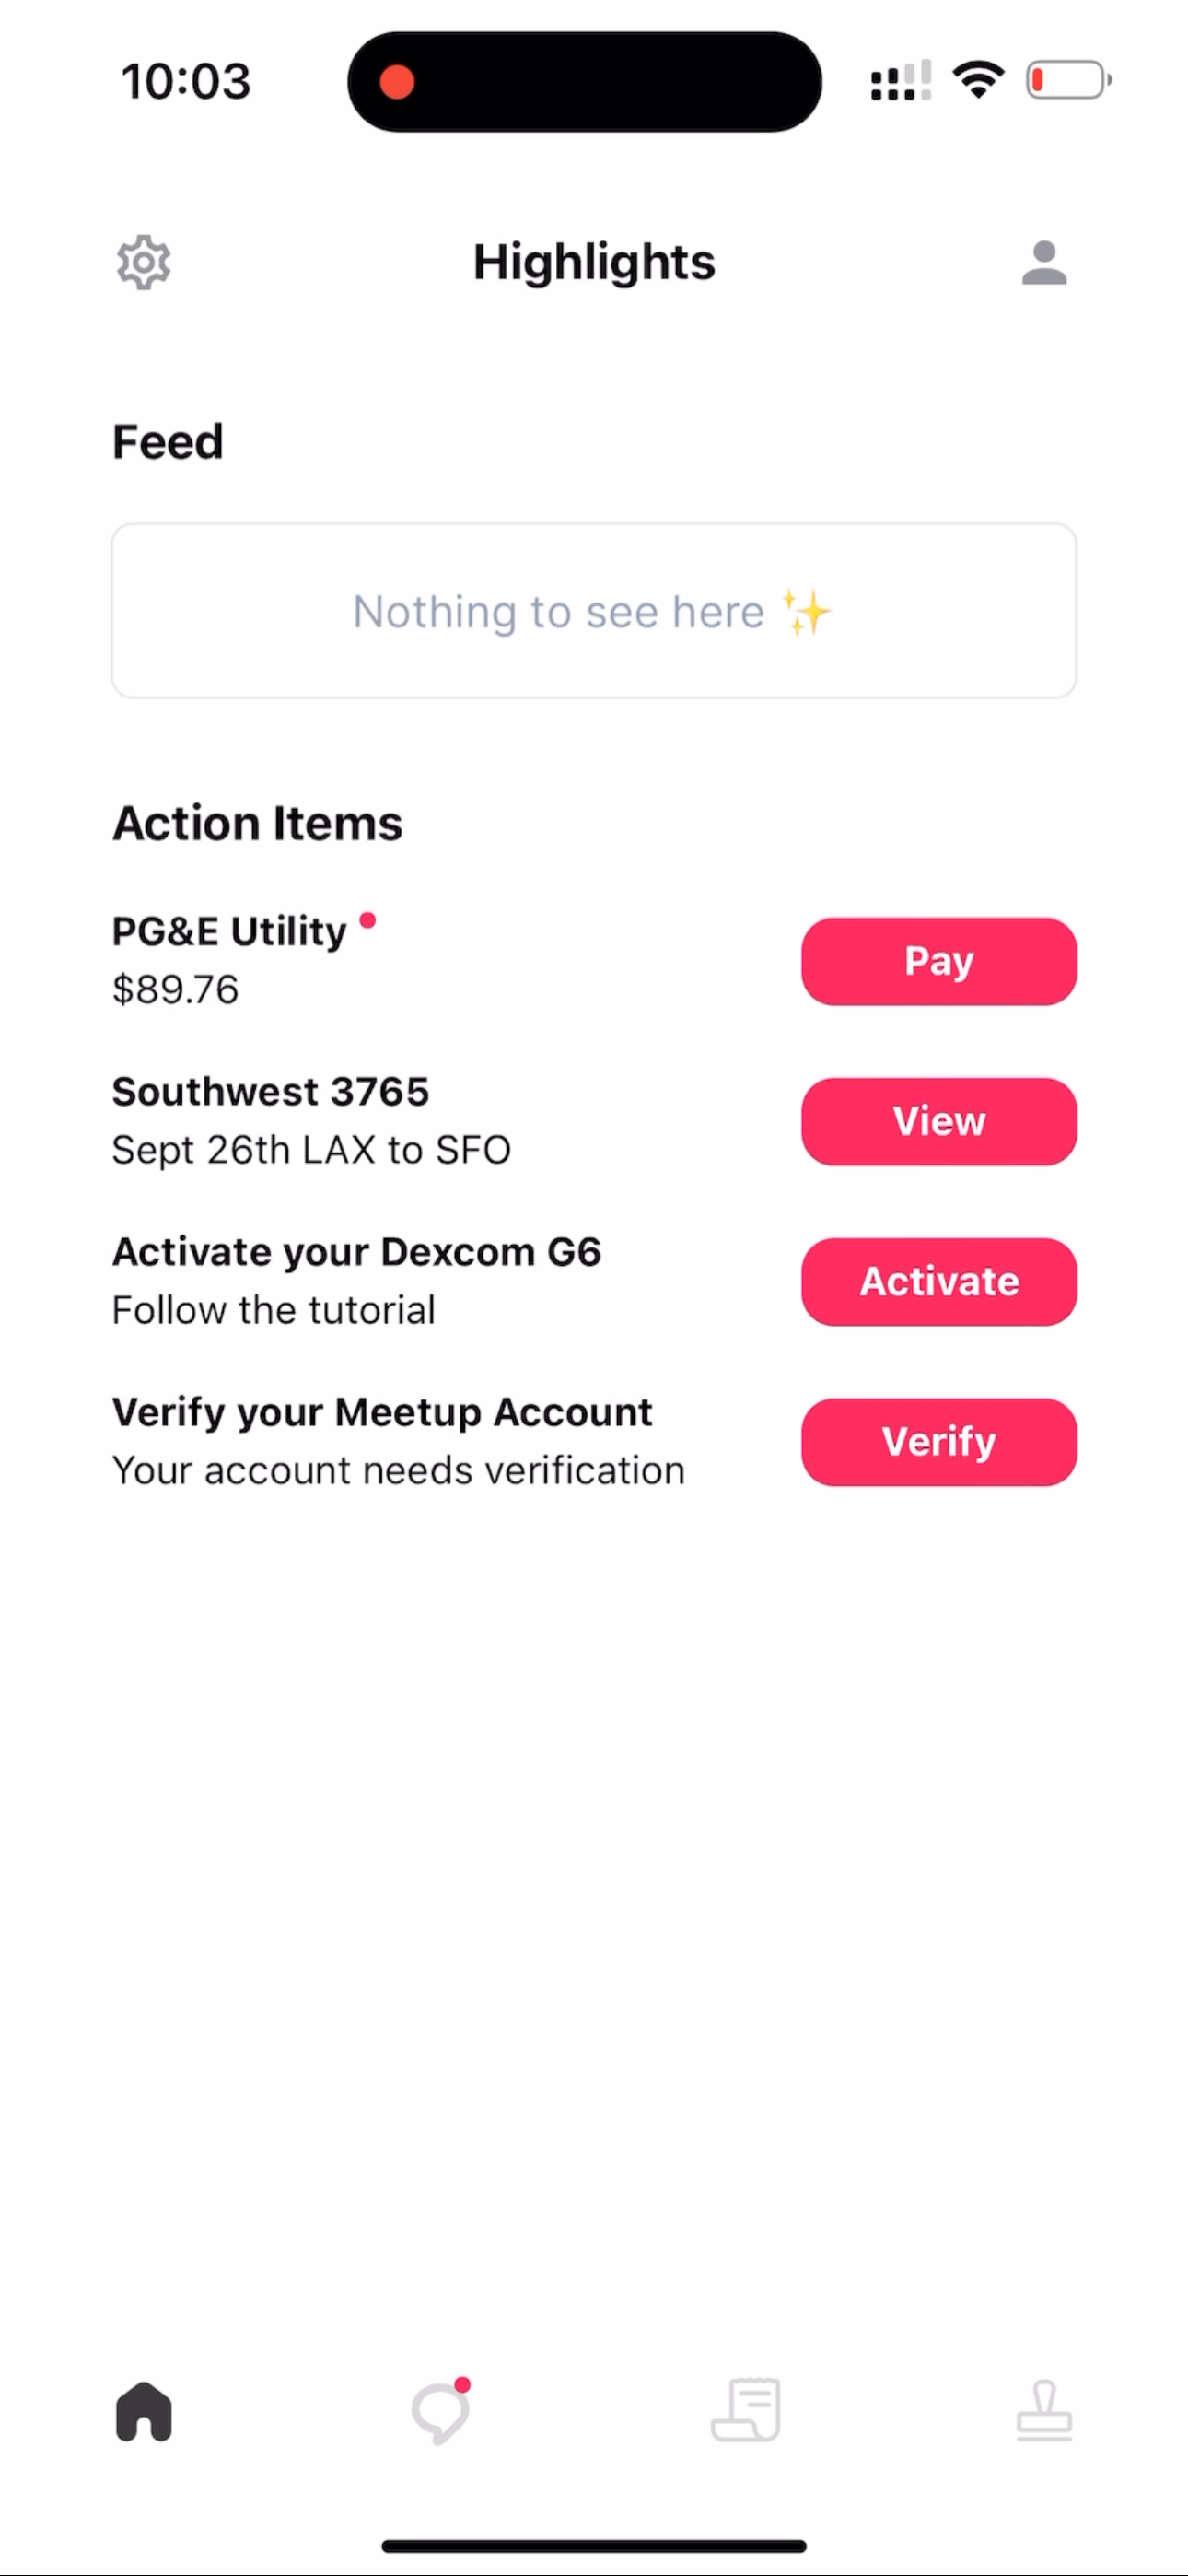Open the stamp tab icon
This screenshot has width=1188, height=2576.
coord(1044,2411)
